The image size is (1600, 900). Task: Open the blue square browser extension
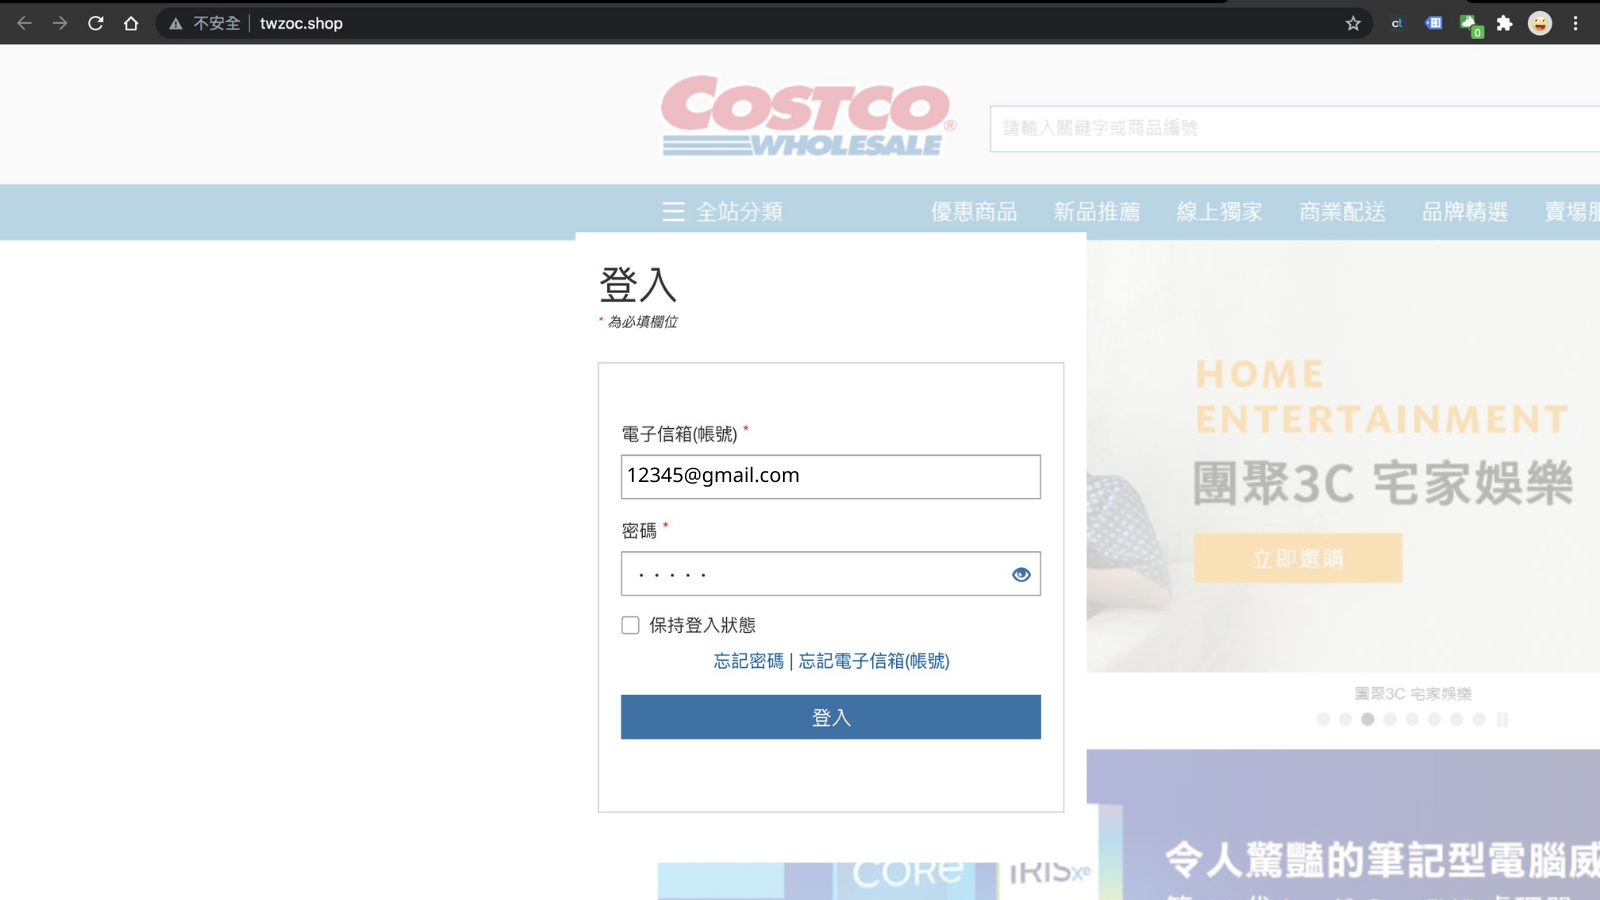coord(1433,23)
